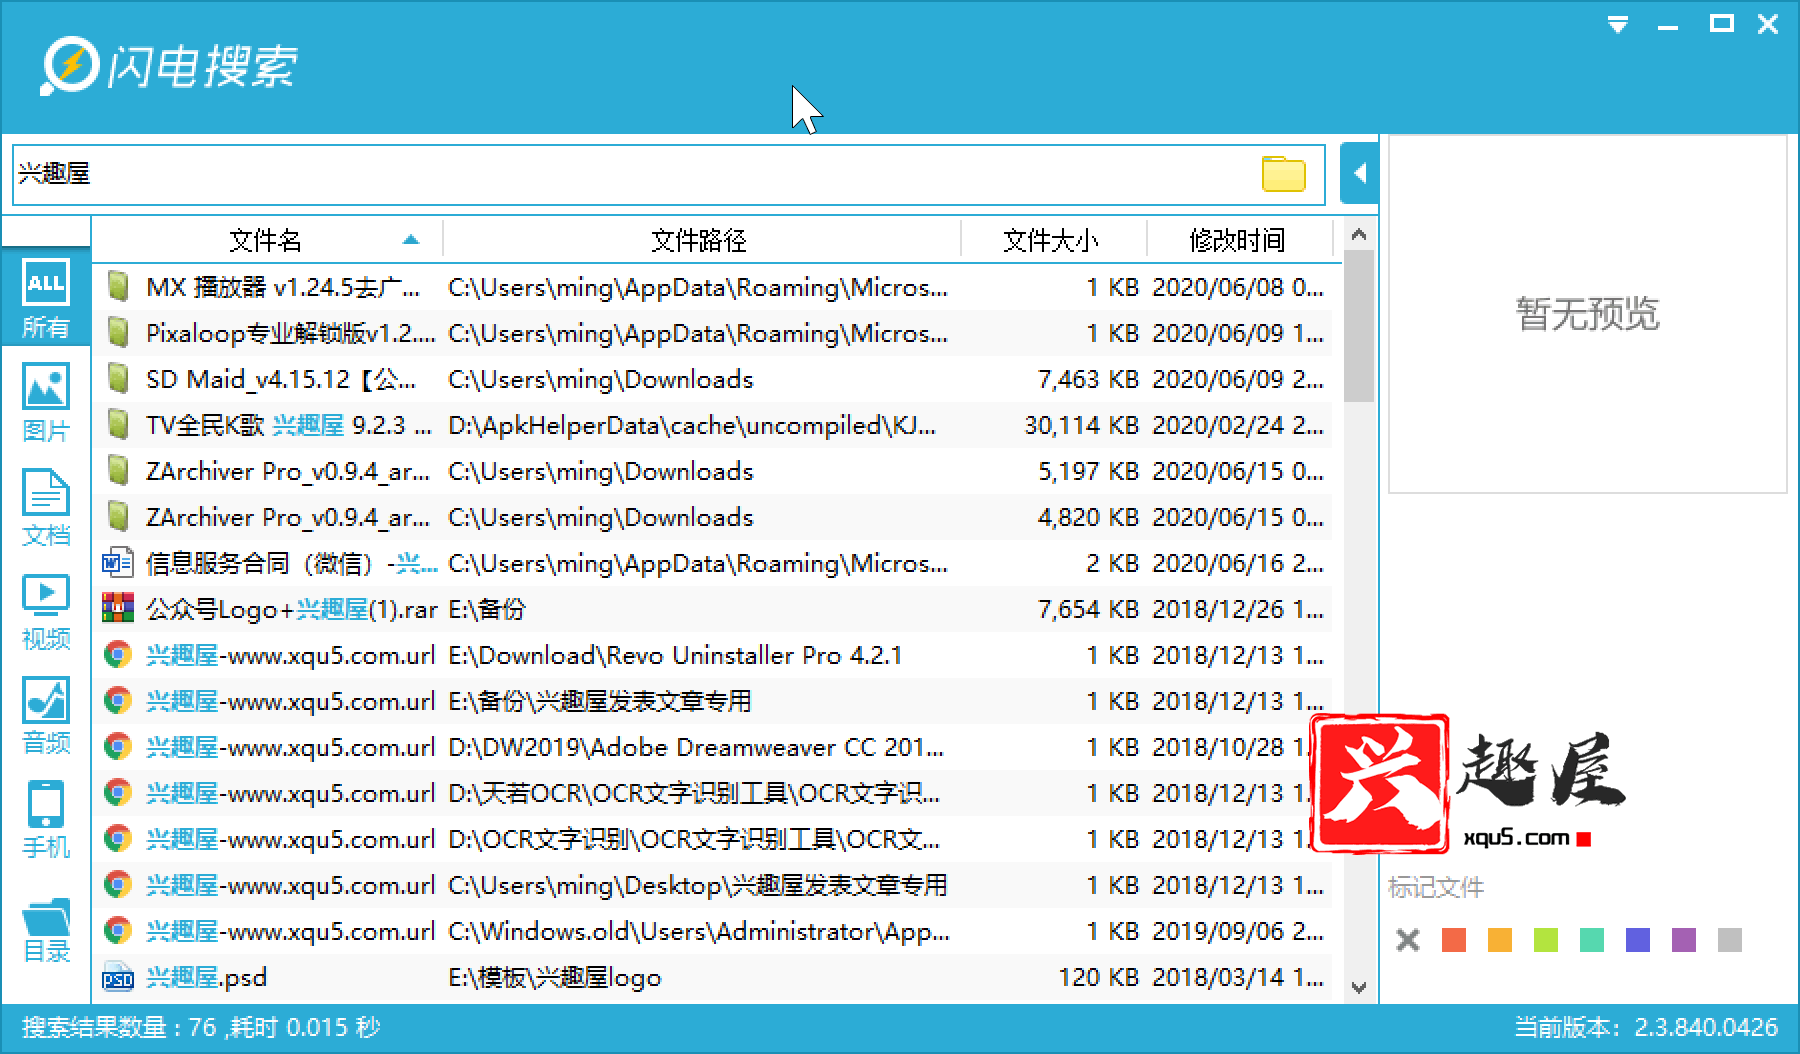
Task: Click path E:\Download\Revo Uninstaller Pro 4.2.1
Action: click(675, 655)
